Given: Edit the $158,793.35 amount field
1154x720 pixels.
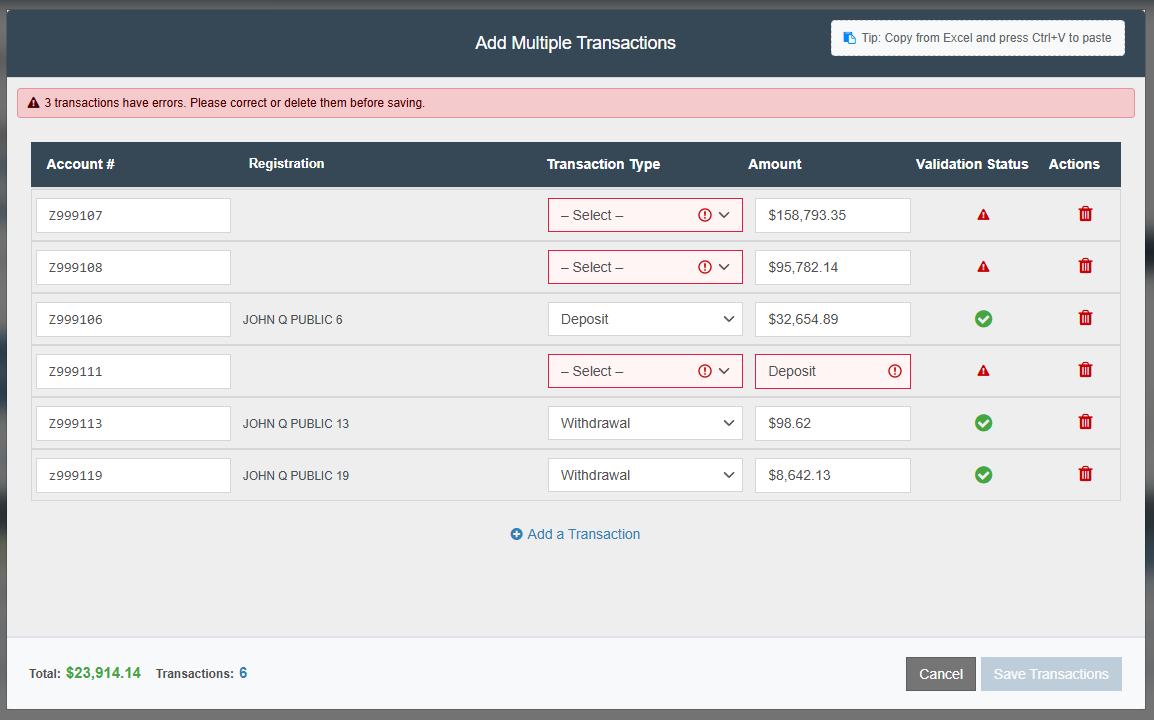Looking at the screenshot, I should pyautogui.click(x=832, y=215).
